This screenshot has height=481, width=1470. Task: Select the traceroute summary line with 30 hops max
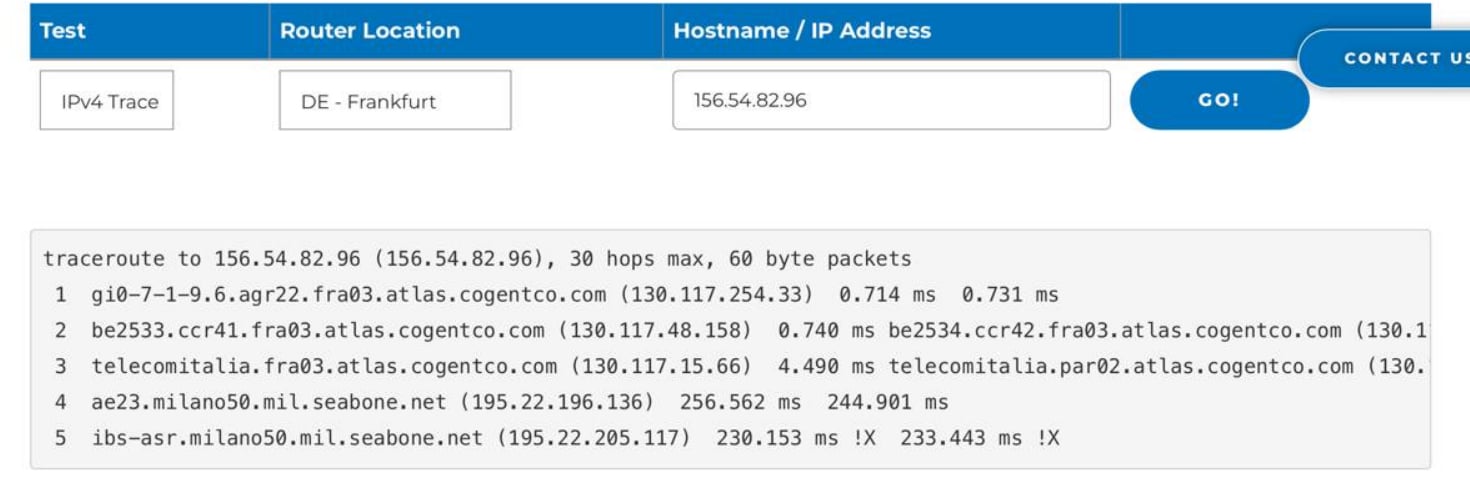pyautogui.click(x=477, y=259)
